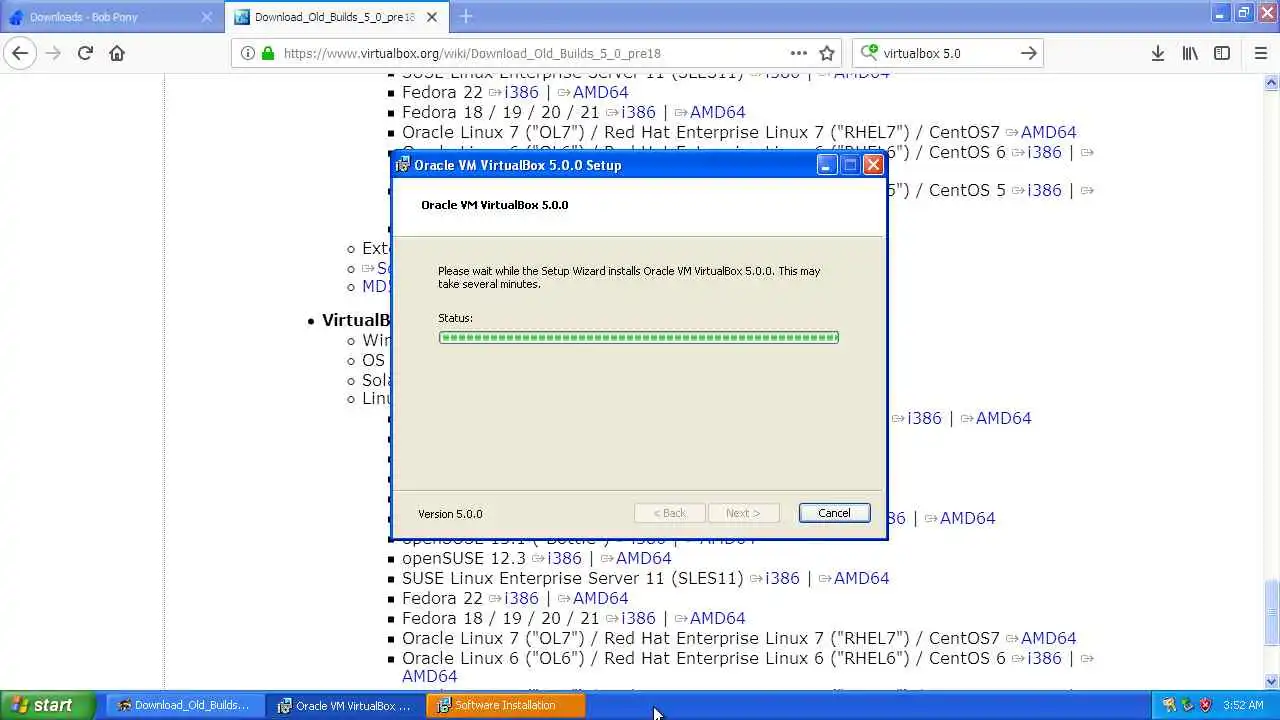Bookmark this page with the star icon
This screenshot has width=1280, height=720.
[x=827, y=53]
